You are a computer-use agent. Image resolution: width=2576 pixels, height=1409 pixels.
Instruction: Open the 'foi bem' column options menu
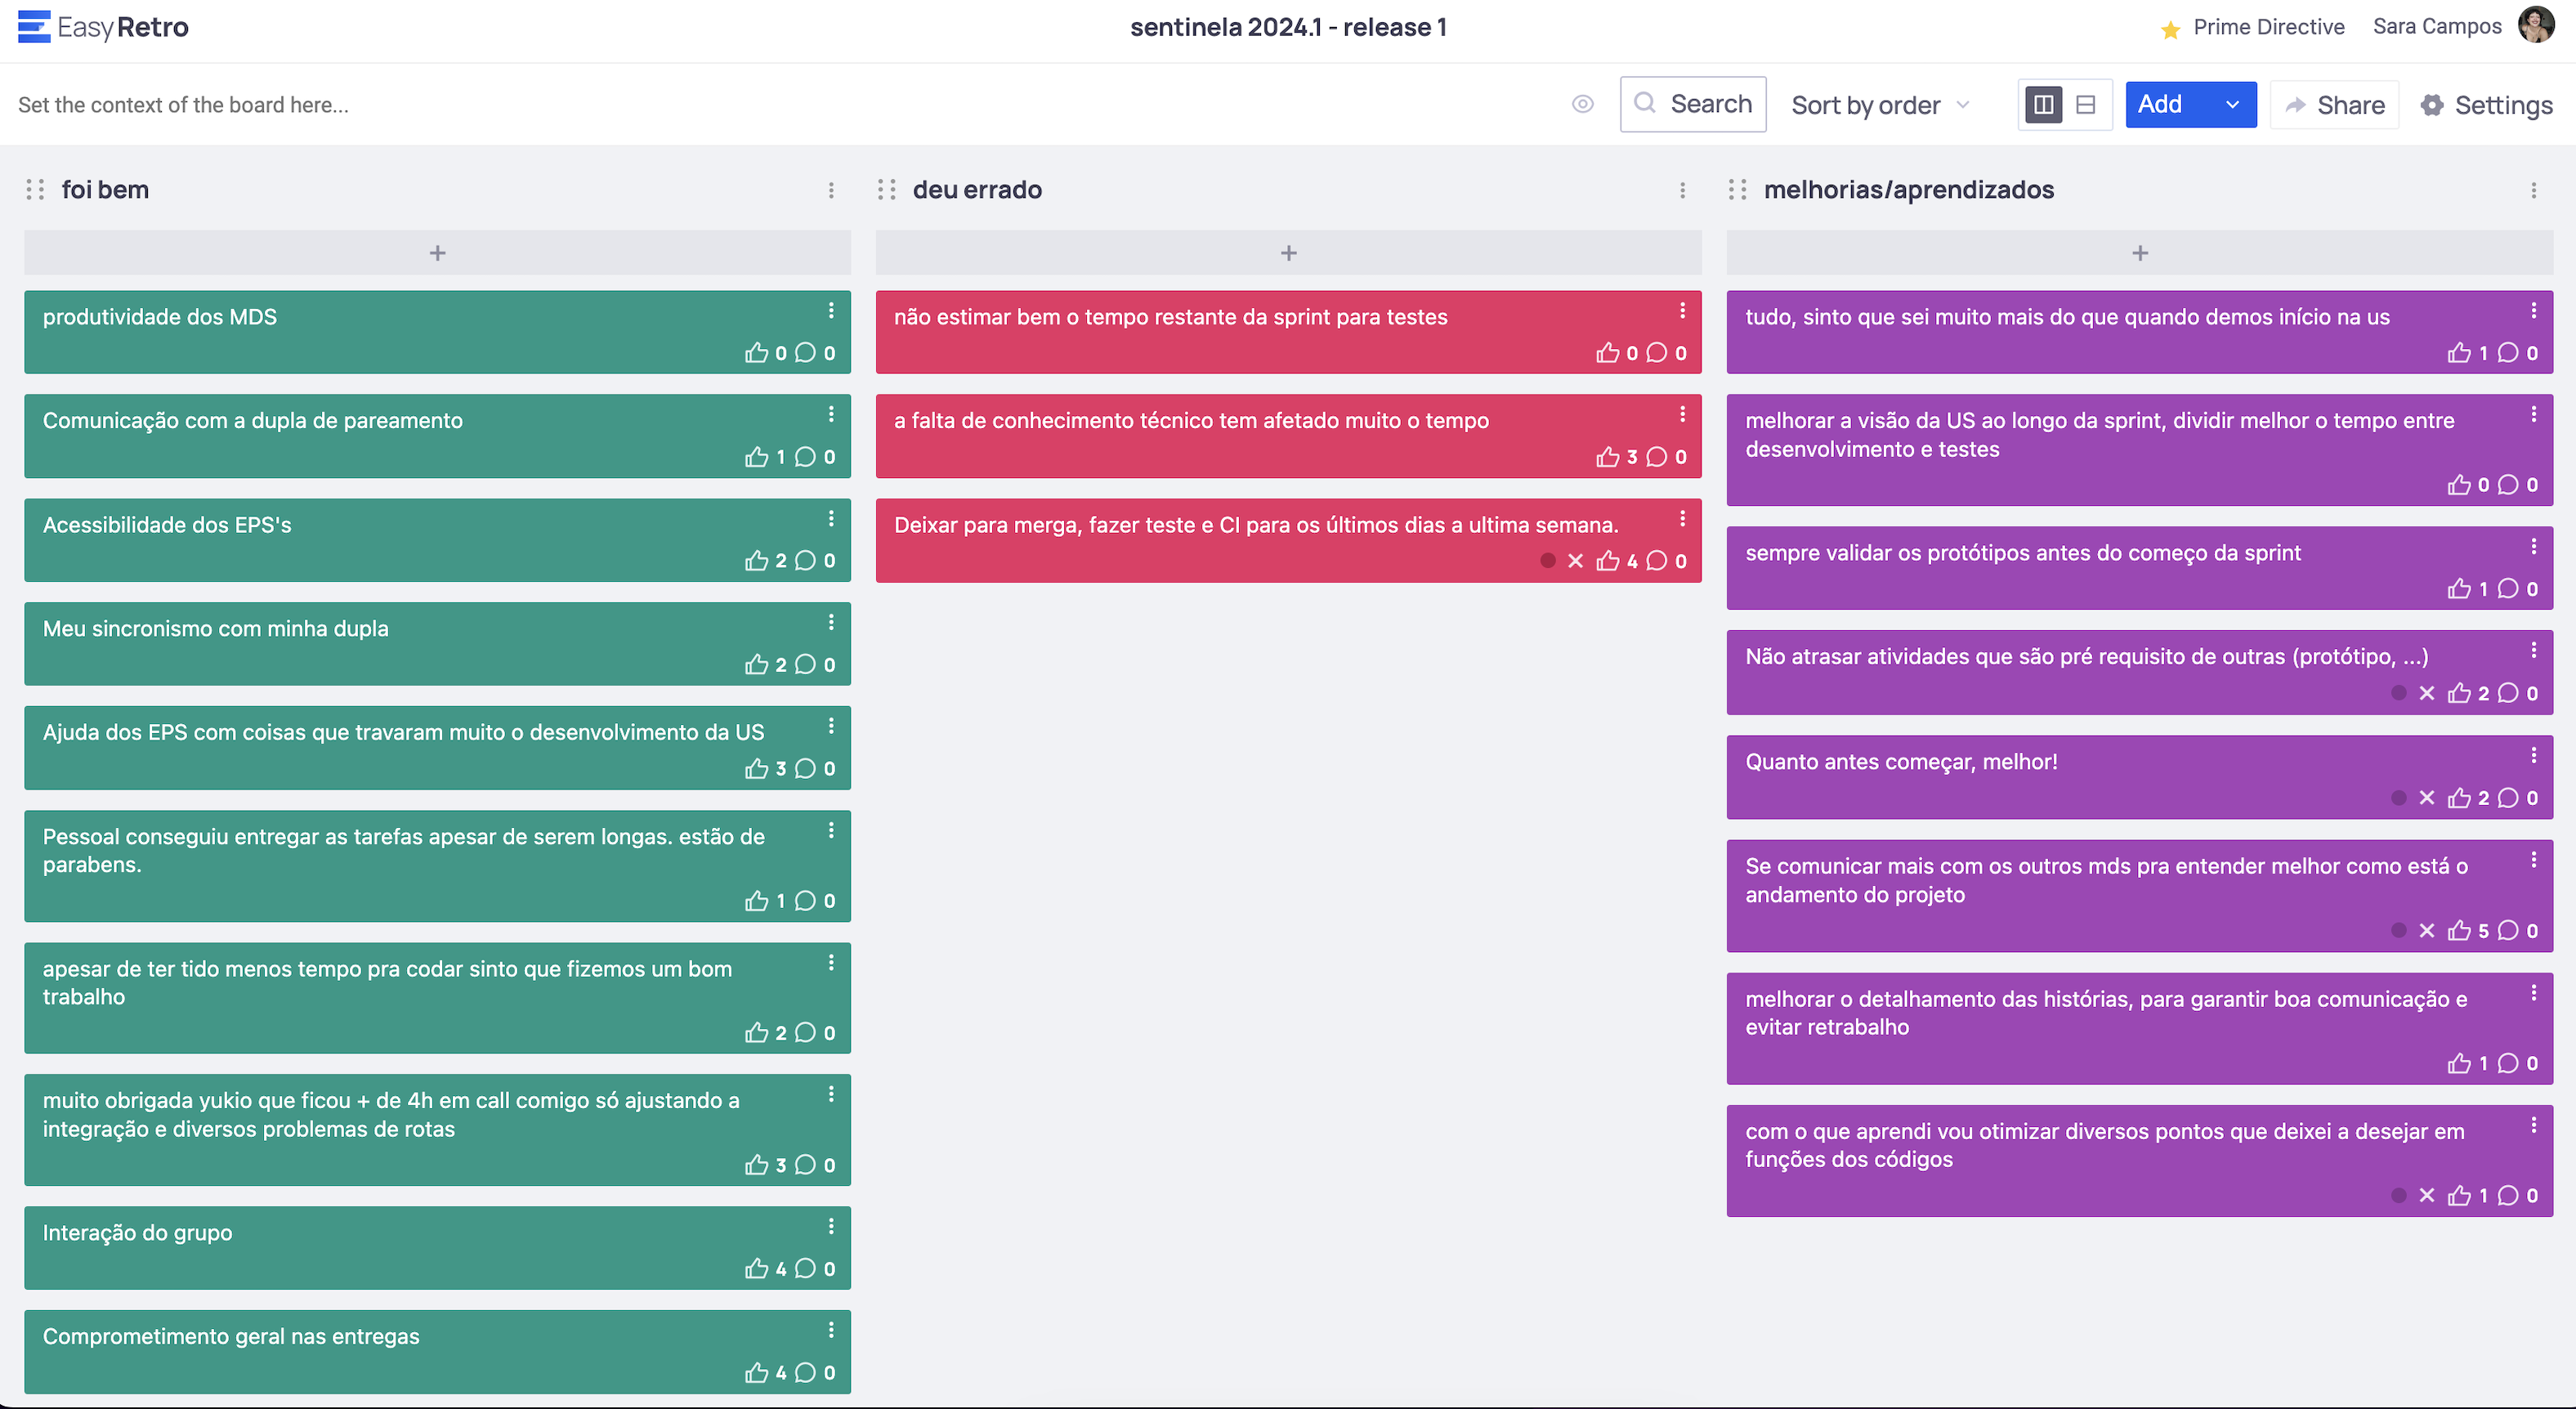pyautogui.click(x=831, y=190)
